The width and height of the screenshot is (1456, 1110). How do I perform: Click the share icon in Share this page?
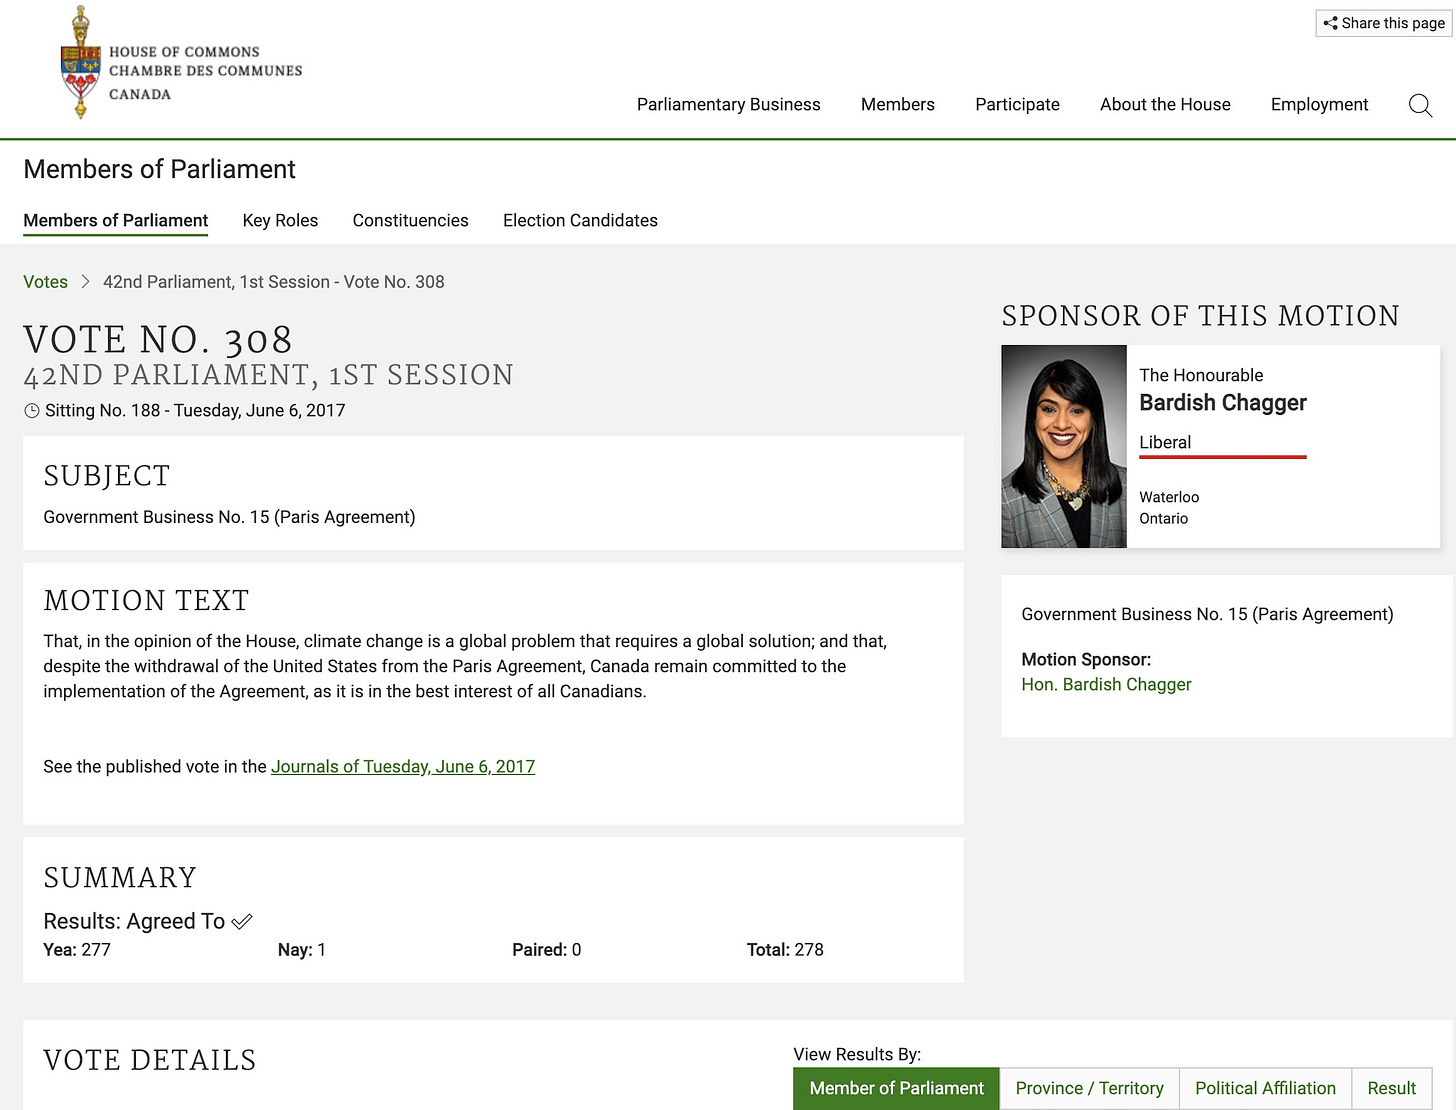(1330, 23)
